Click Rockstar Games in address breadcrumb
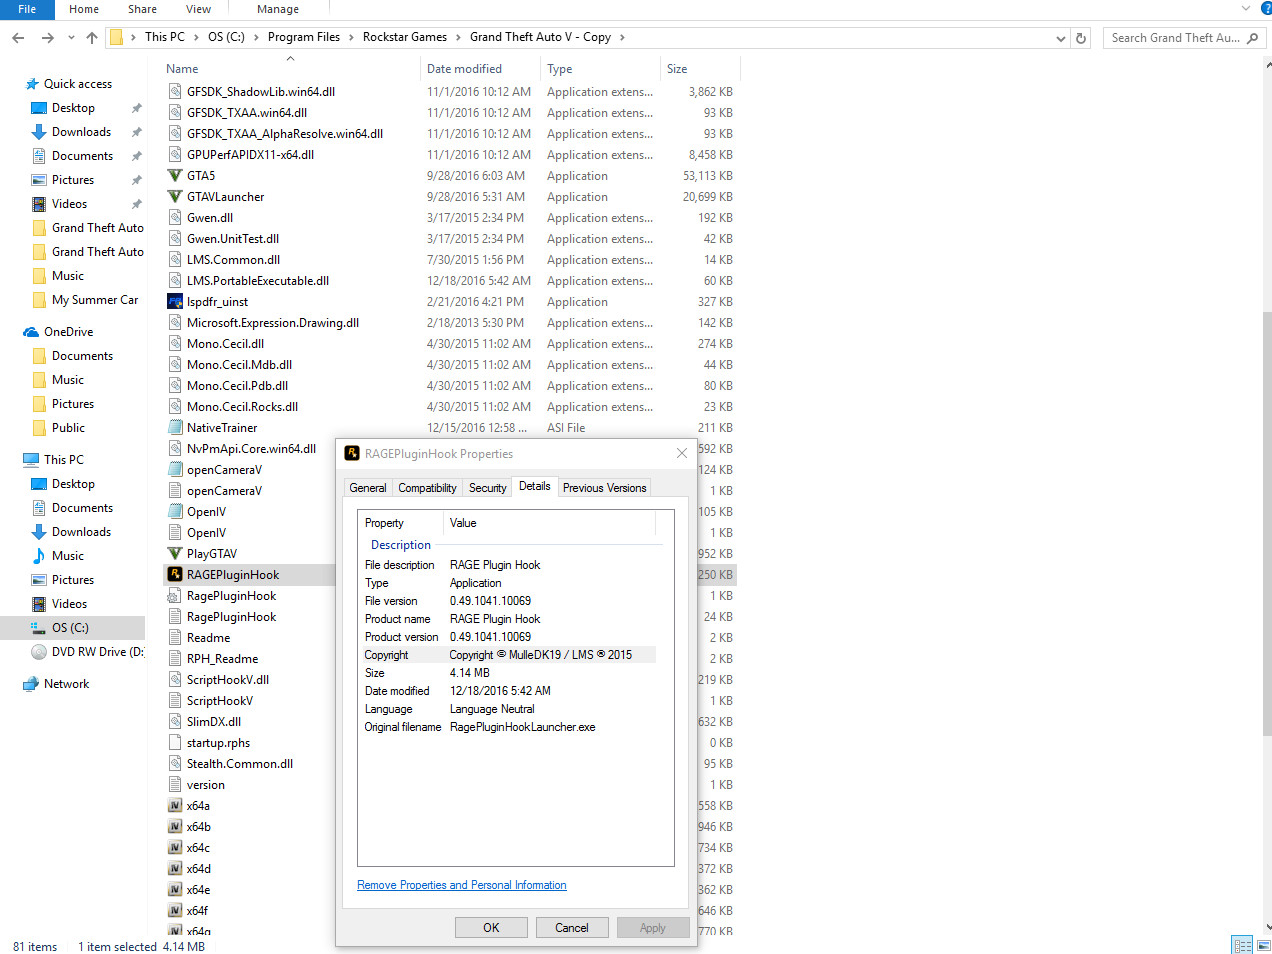Image resolution: width=1272 pixels, height=954 pixels. point(405,37)
